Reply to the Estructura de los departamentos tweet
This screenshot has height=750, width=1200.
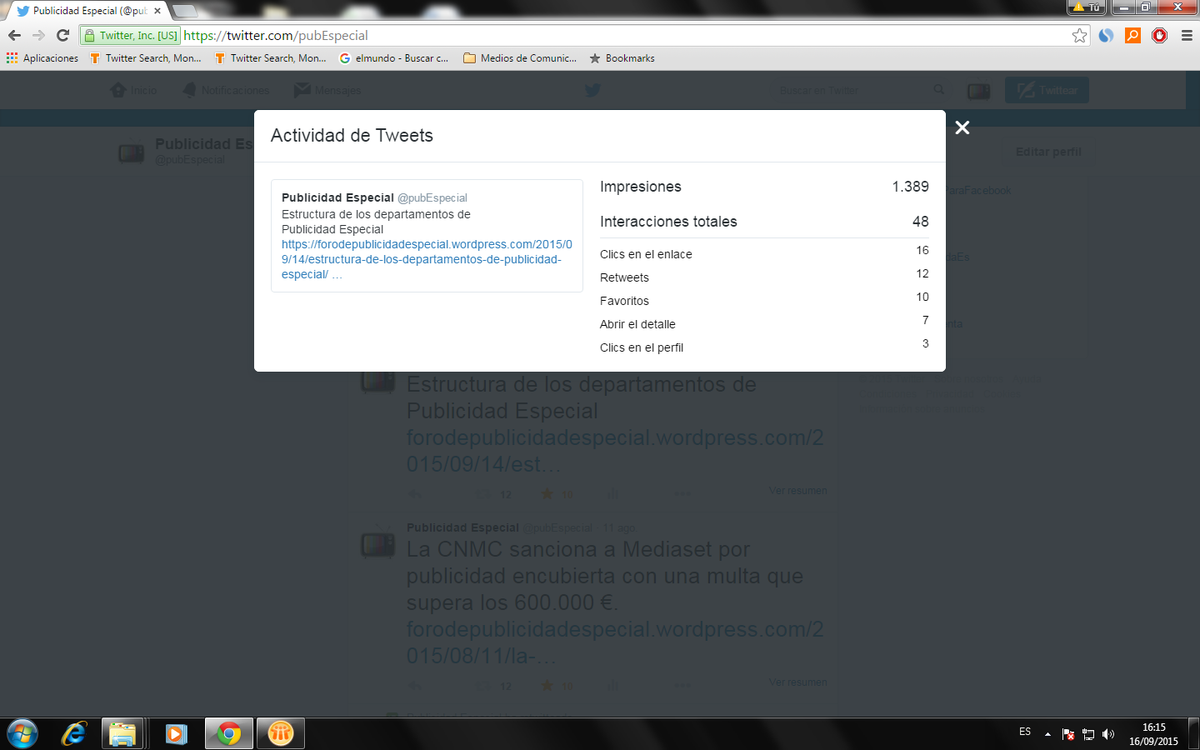[x=416, y=493]
